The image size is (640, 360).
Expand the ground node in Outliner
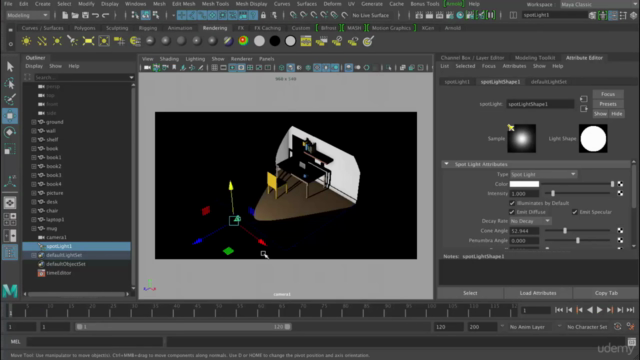[x=34, y=122]
